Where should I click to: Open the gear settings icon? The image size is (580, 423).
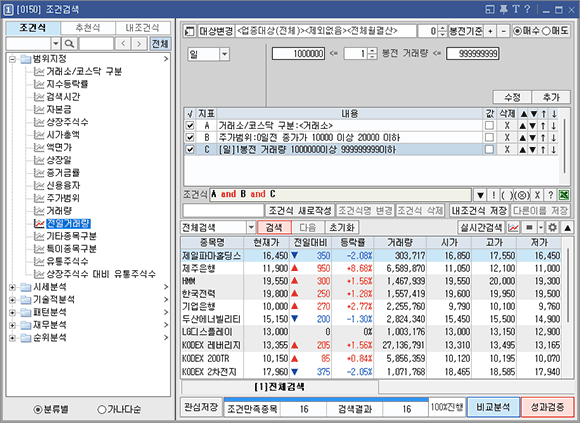click(552, 227)
